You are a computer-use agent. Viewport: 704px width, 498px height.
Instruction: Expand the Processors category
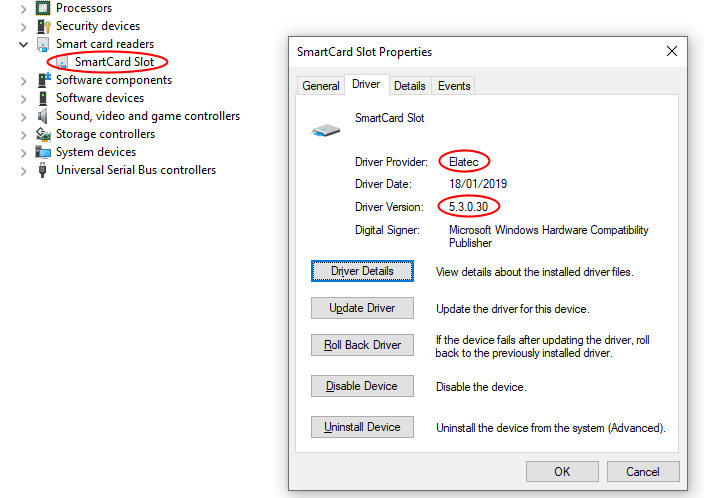[x=24, y=8]
